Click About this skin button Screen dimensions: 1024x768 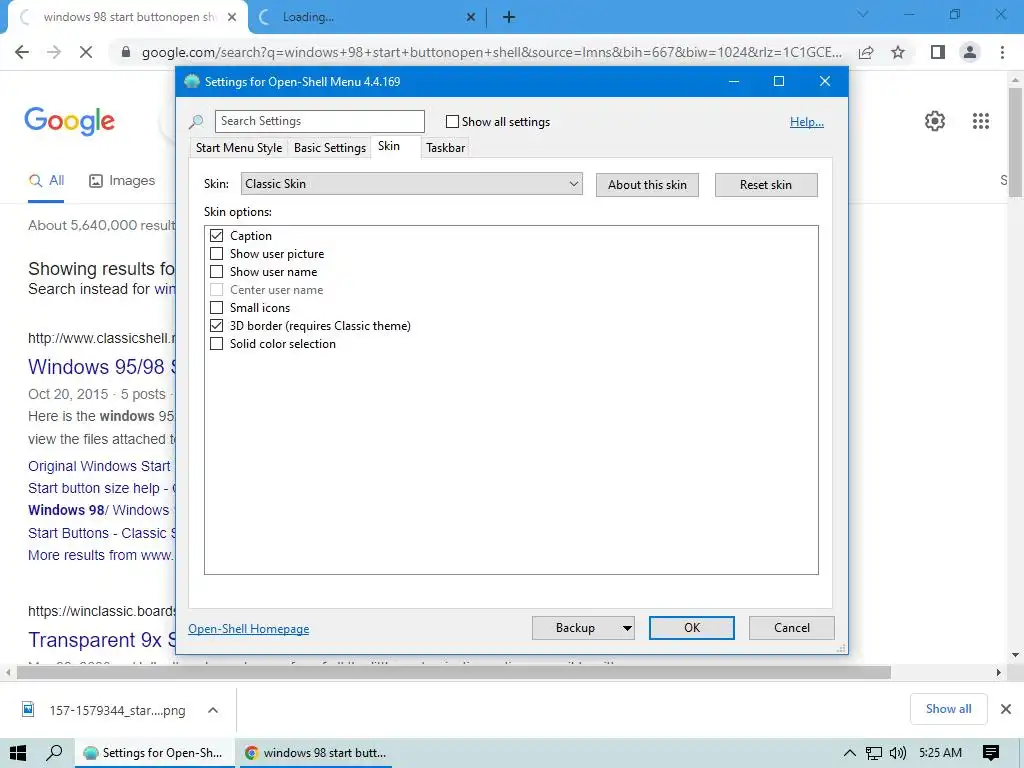[x=647, y=185]
